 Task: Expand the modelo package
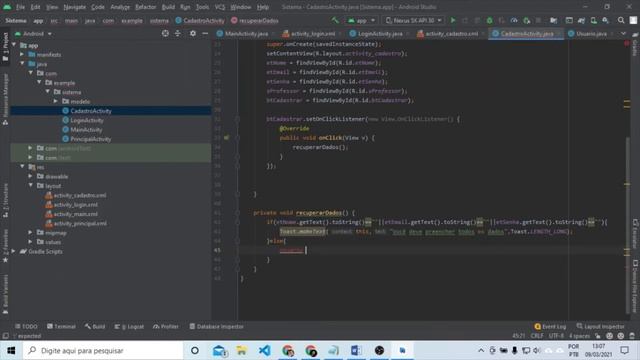[x=56, y=101]
